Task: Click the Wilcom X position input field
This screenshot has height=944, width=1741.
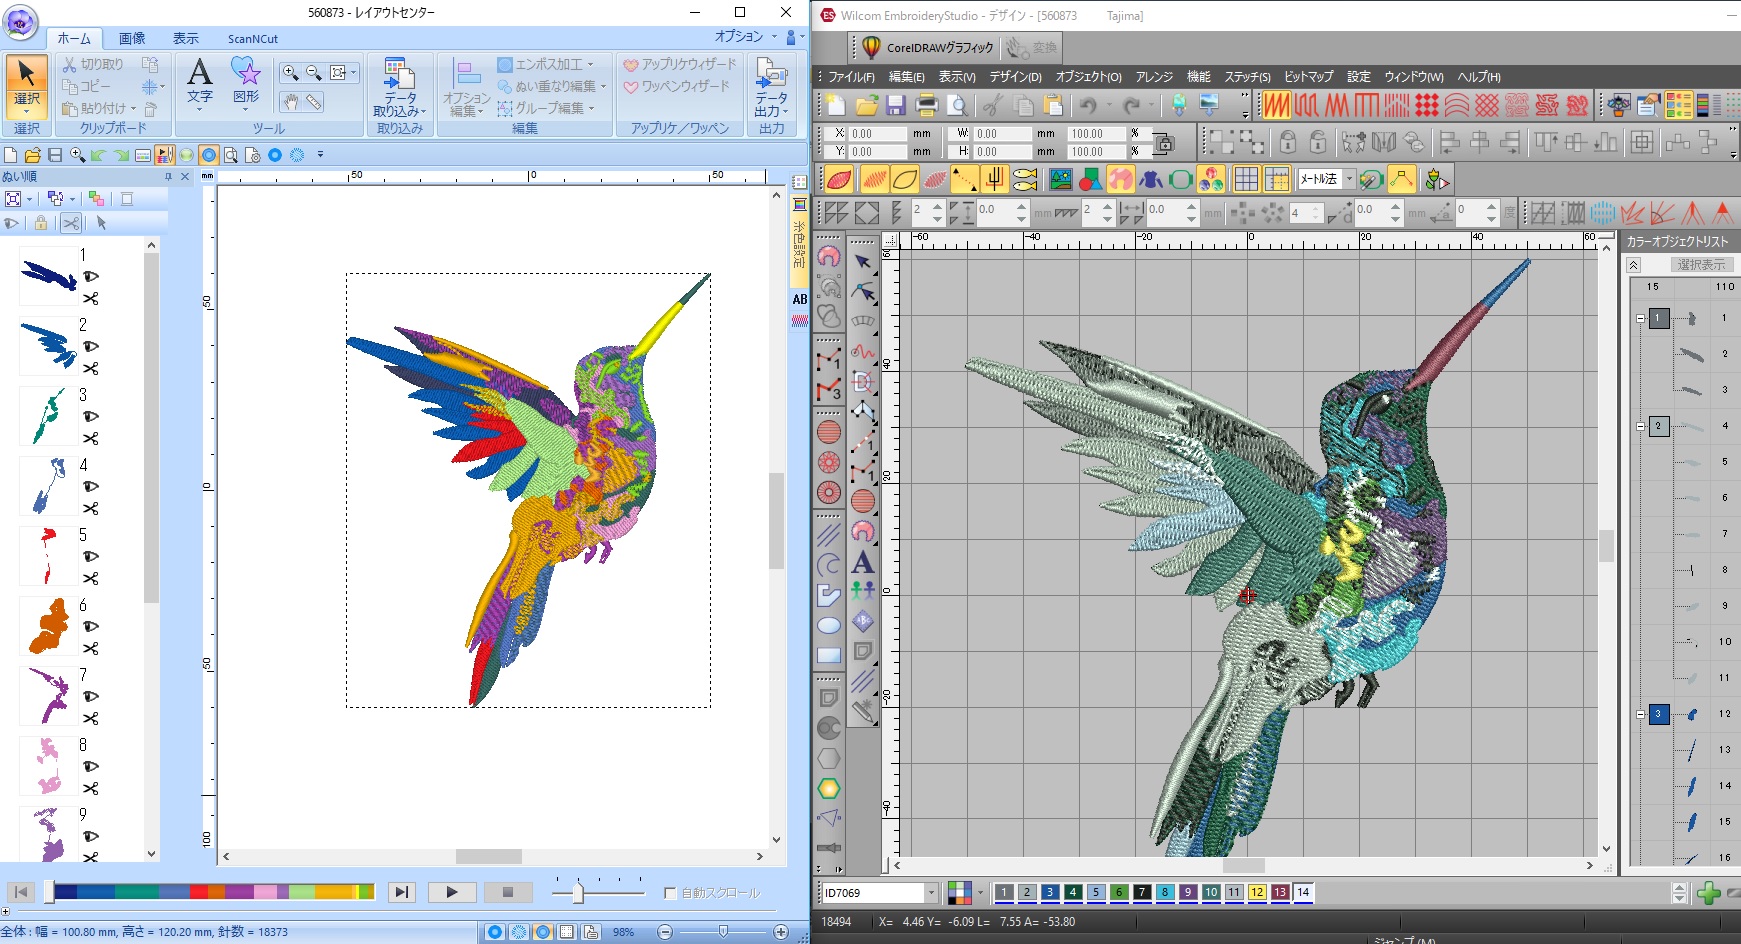Action: [876, 133]
